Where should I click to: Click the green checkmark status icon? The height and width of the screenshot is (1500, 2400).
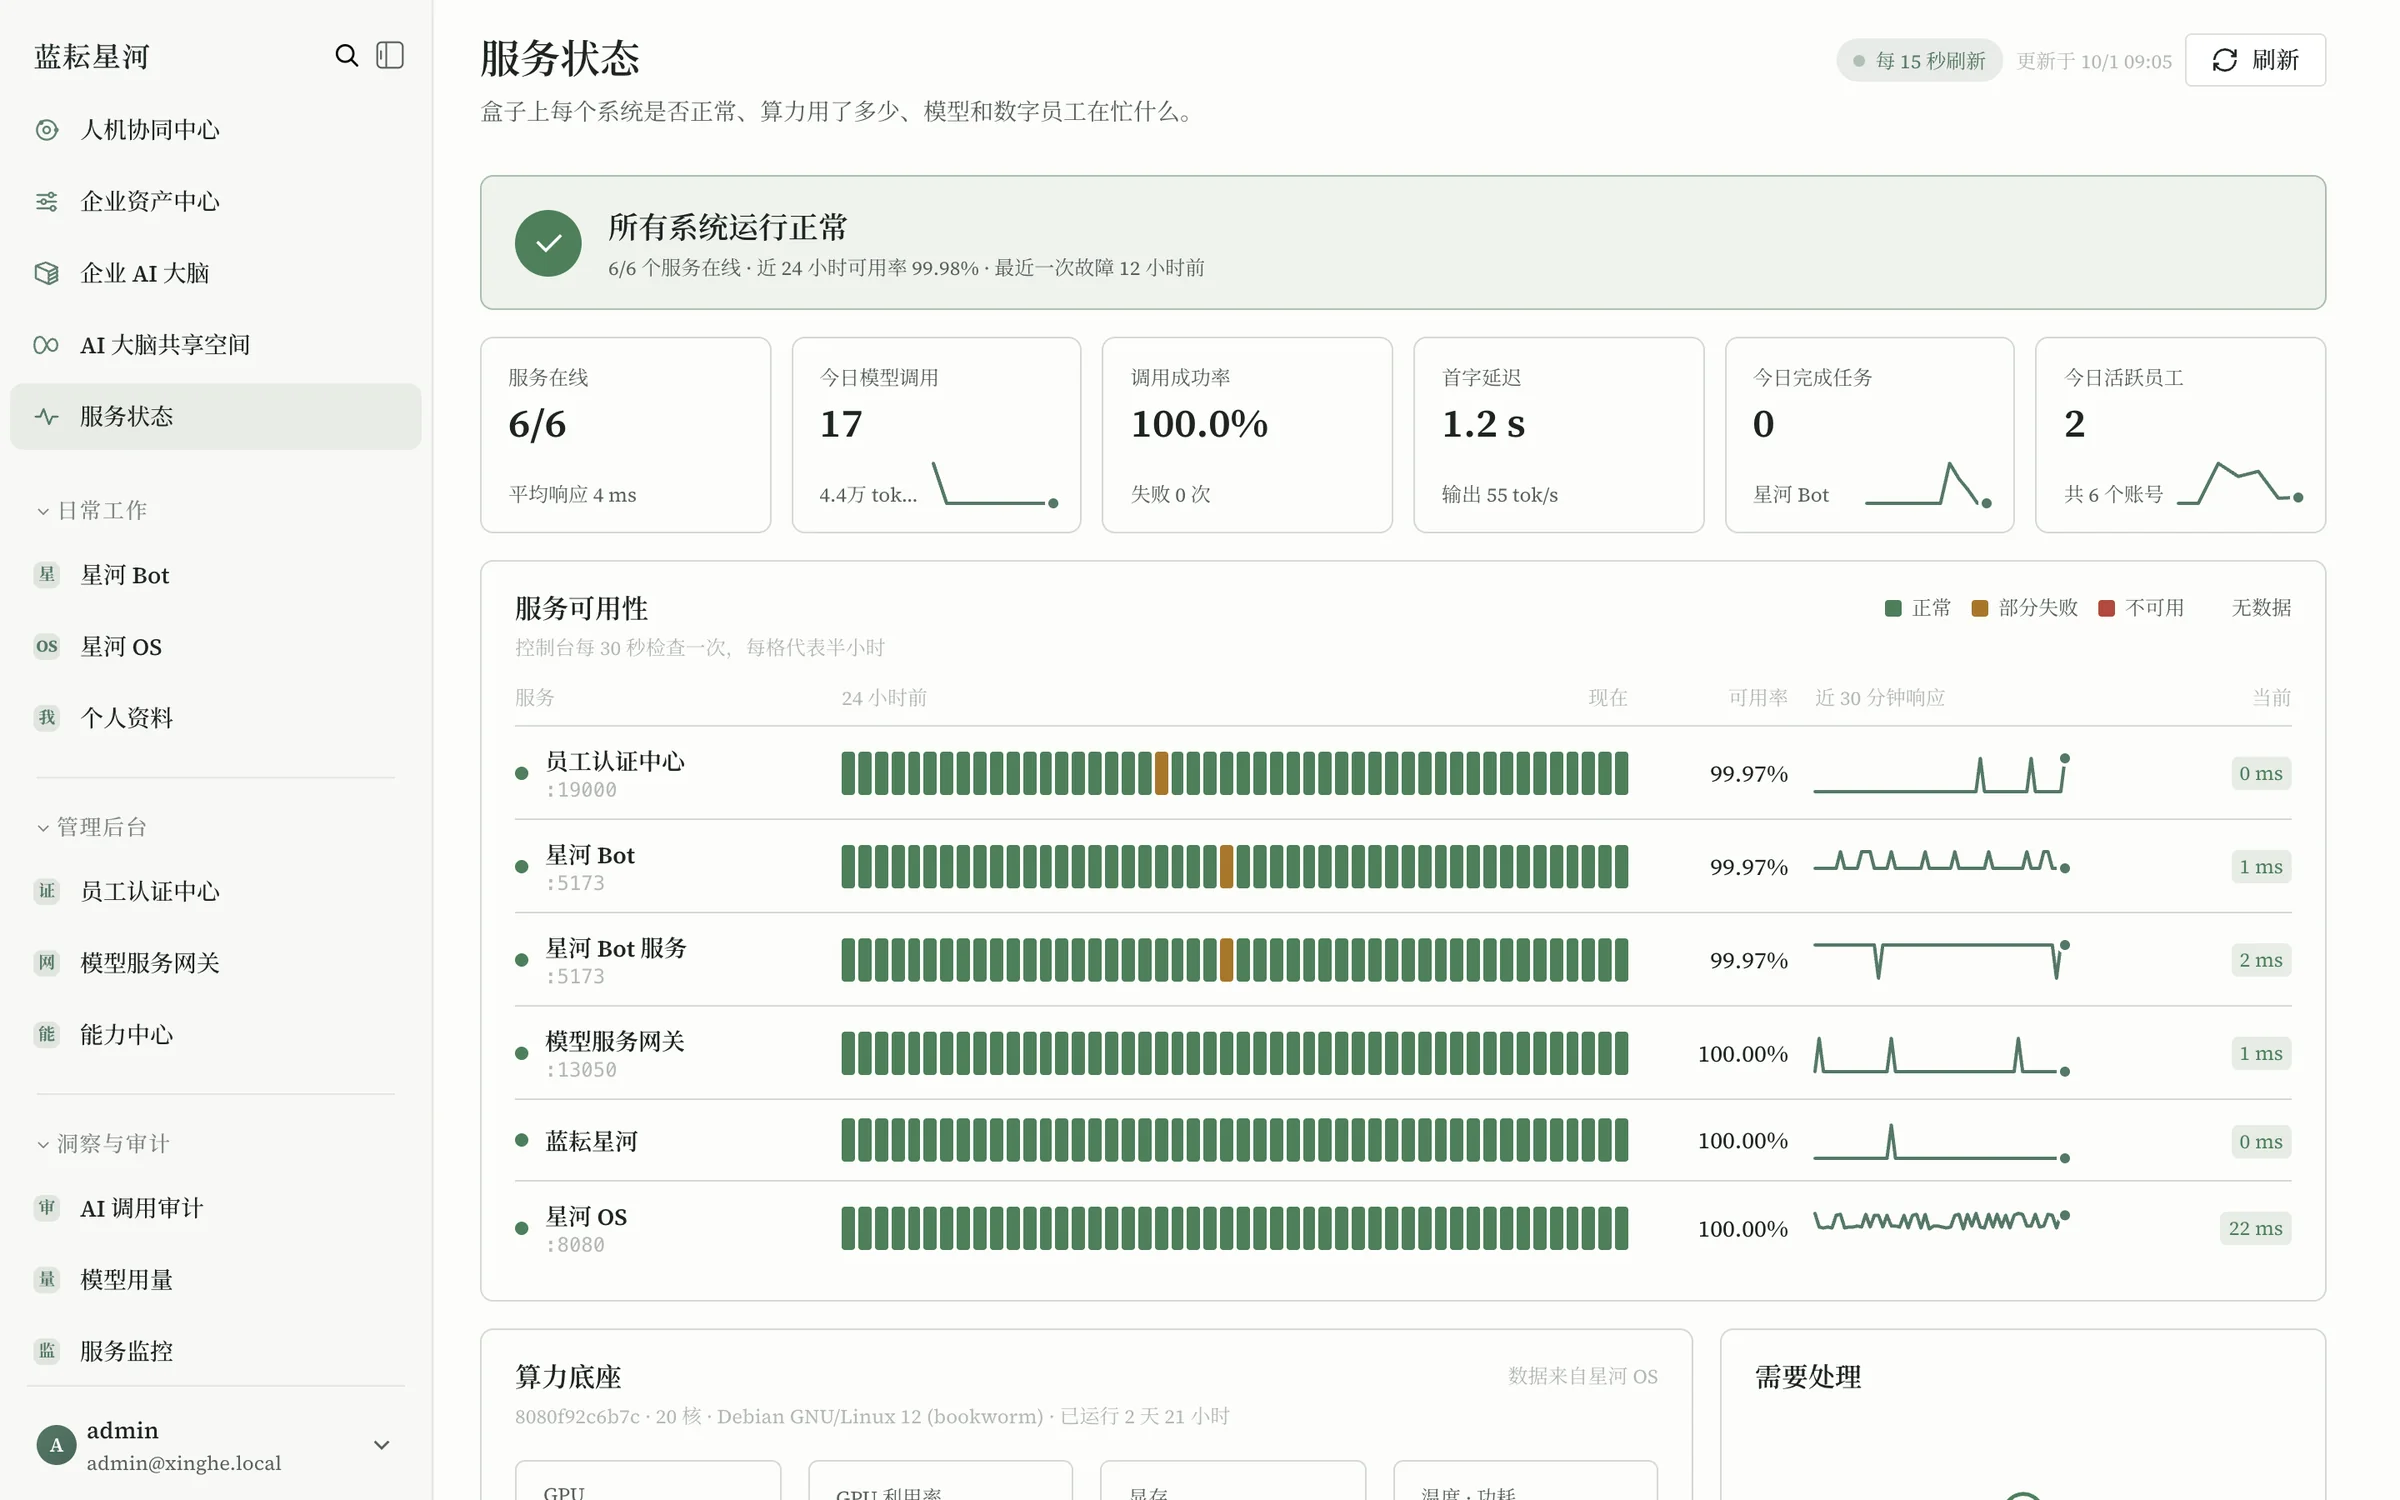pos(548,243)
